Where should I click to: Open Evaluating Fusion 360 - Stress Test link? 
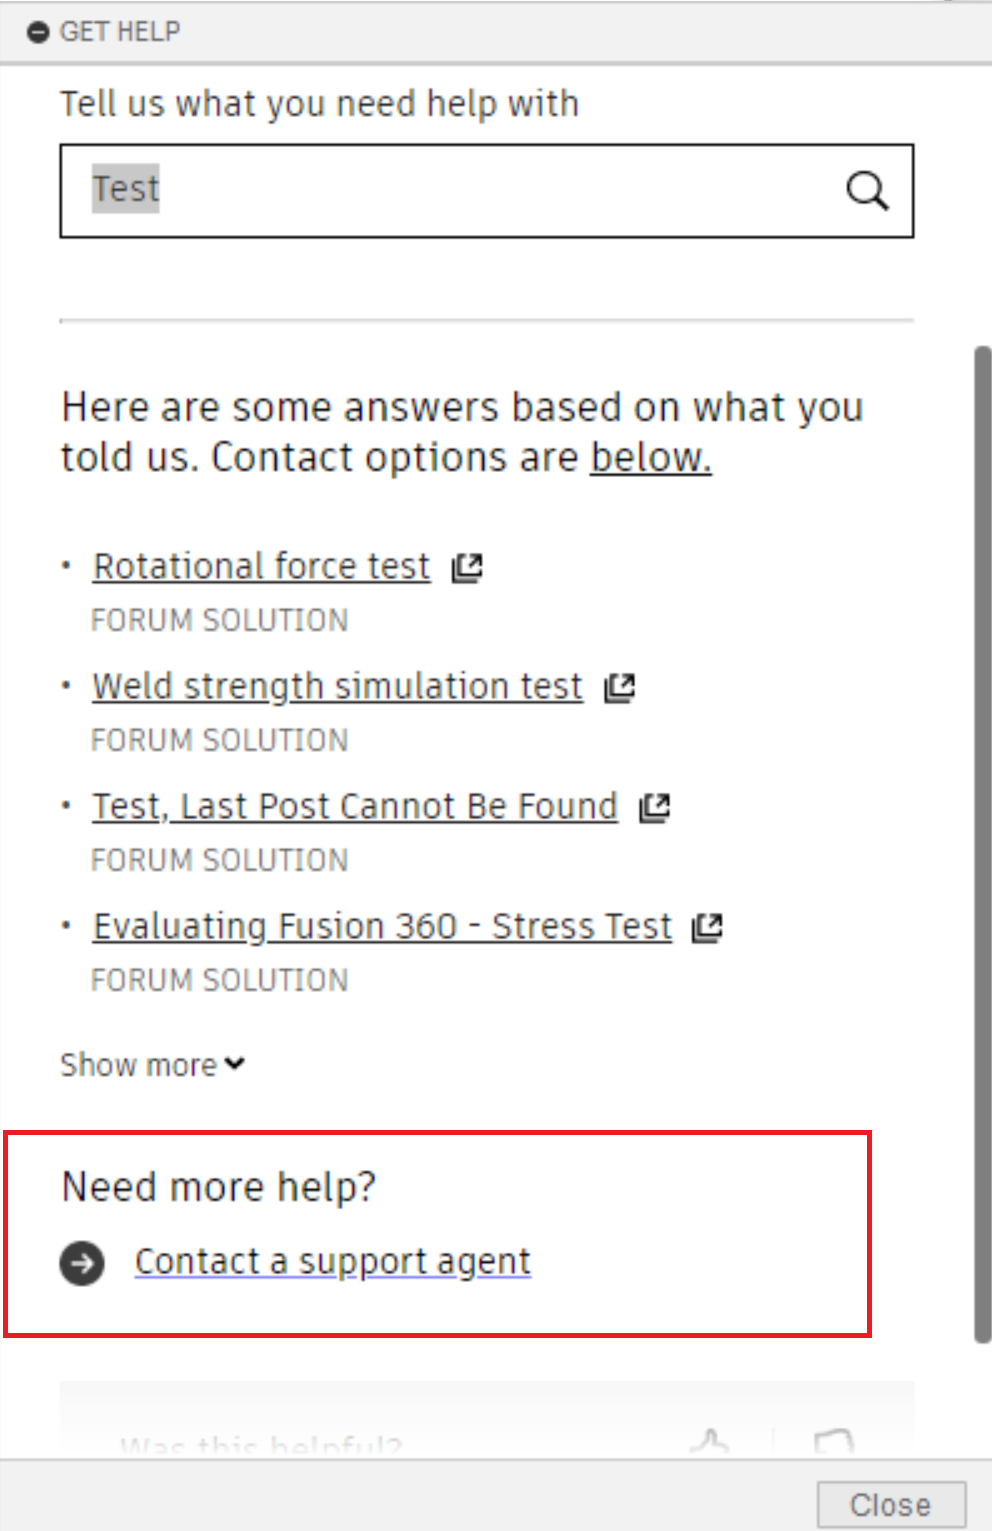pos(382,926)
